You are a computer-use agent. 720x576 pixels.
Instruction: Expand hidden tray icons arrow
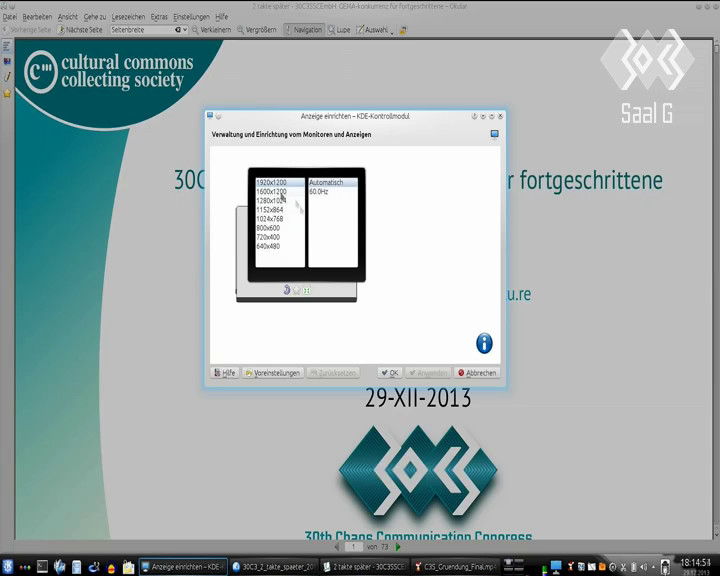(653, 567)
